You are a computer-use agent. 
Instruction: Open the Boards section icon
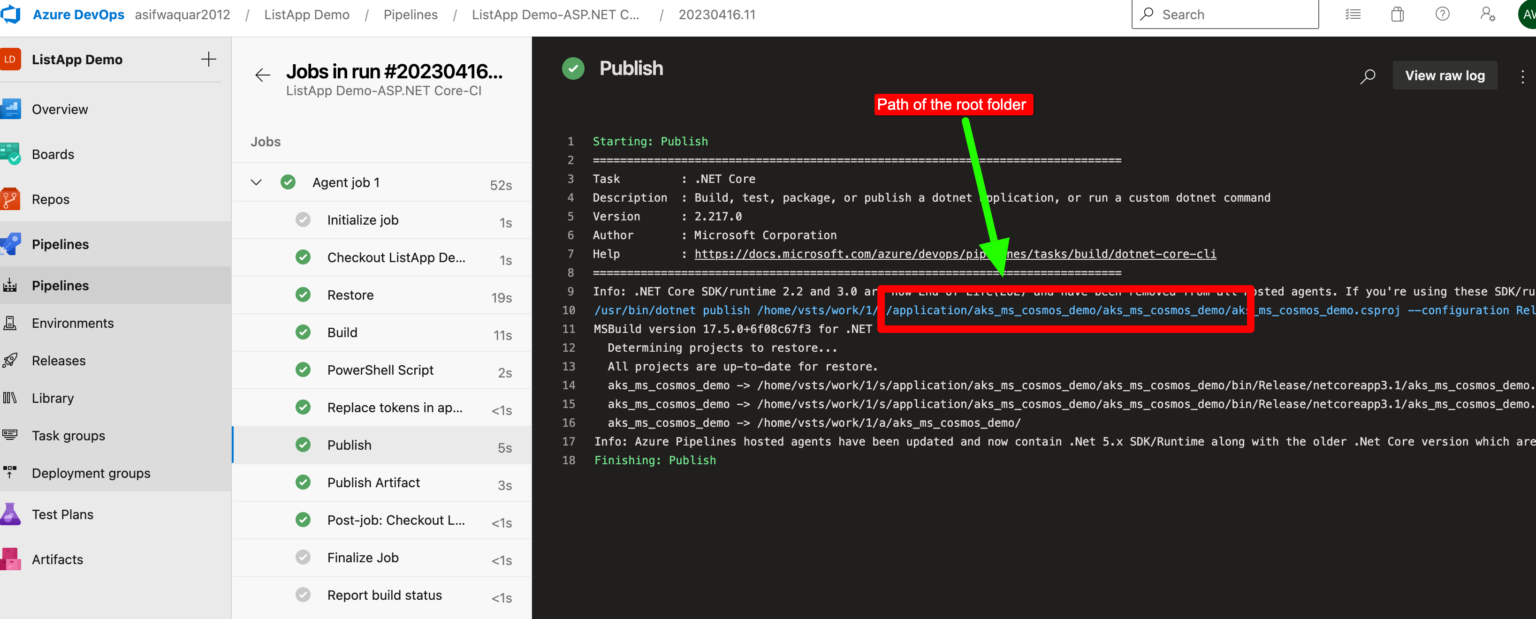tap(15, 154)
